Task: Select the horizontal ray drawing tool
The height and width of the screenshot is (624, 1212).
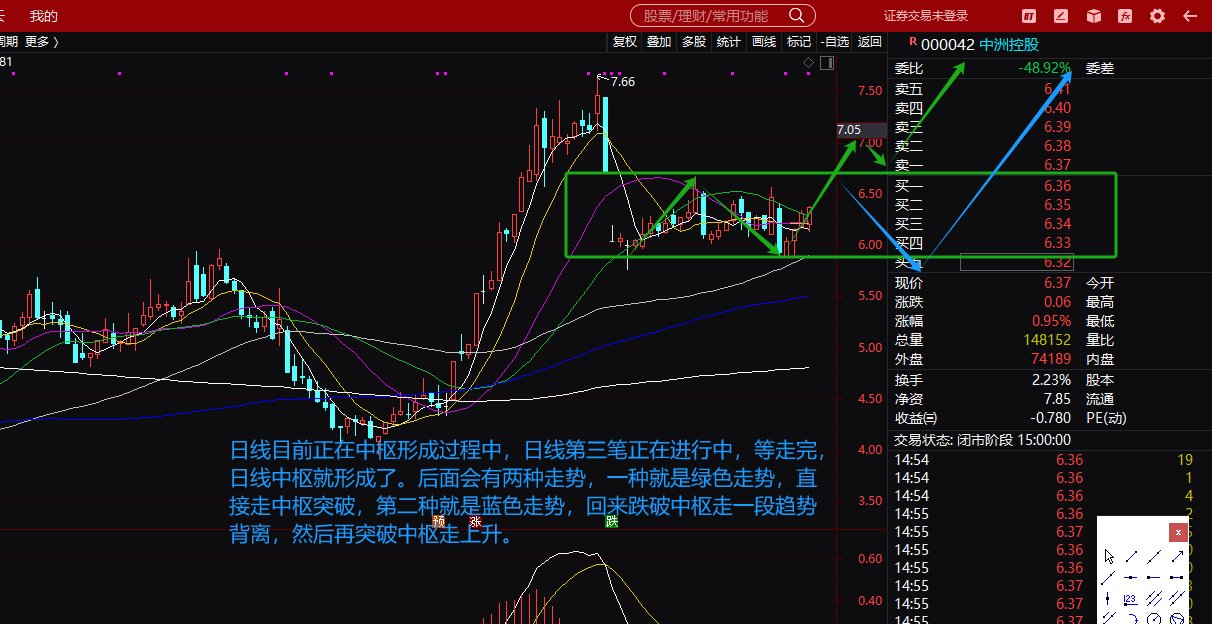Action: click(x=1153, y=578)
